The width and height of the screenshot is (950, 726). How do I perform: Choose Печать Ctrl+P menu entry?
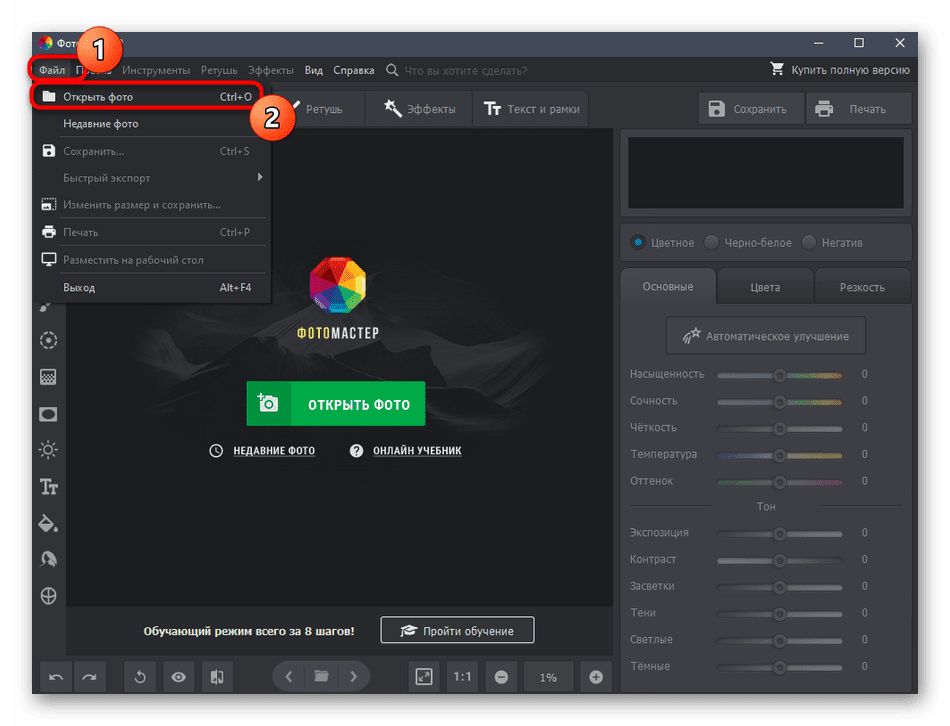[x=151, y=232]
